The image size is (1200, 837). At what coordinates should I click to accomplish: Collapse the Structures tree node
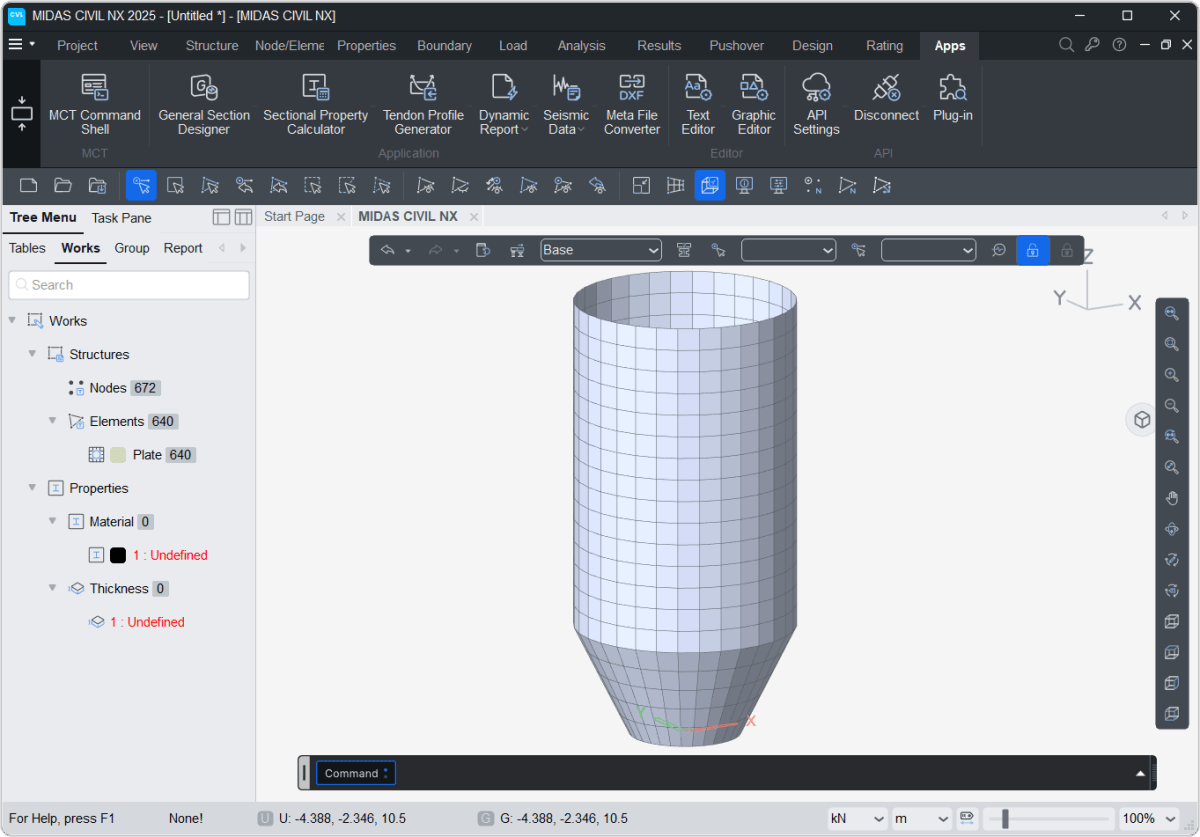(x=33, y=354)
